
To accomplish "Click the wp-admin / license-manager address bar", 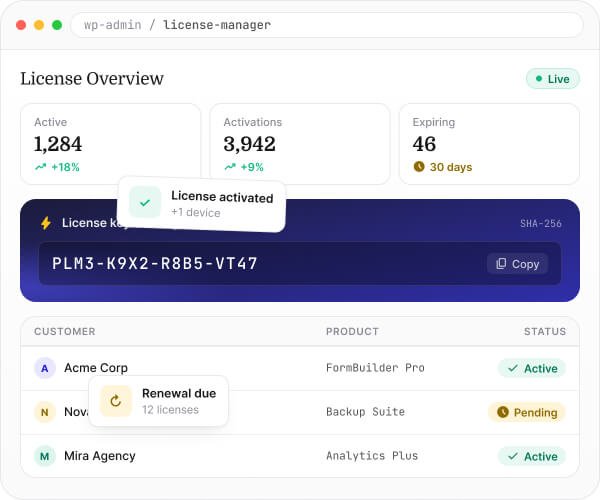I will tap(327, 25).
